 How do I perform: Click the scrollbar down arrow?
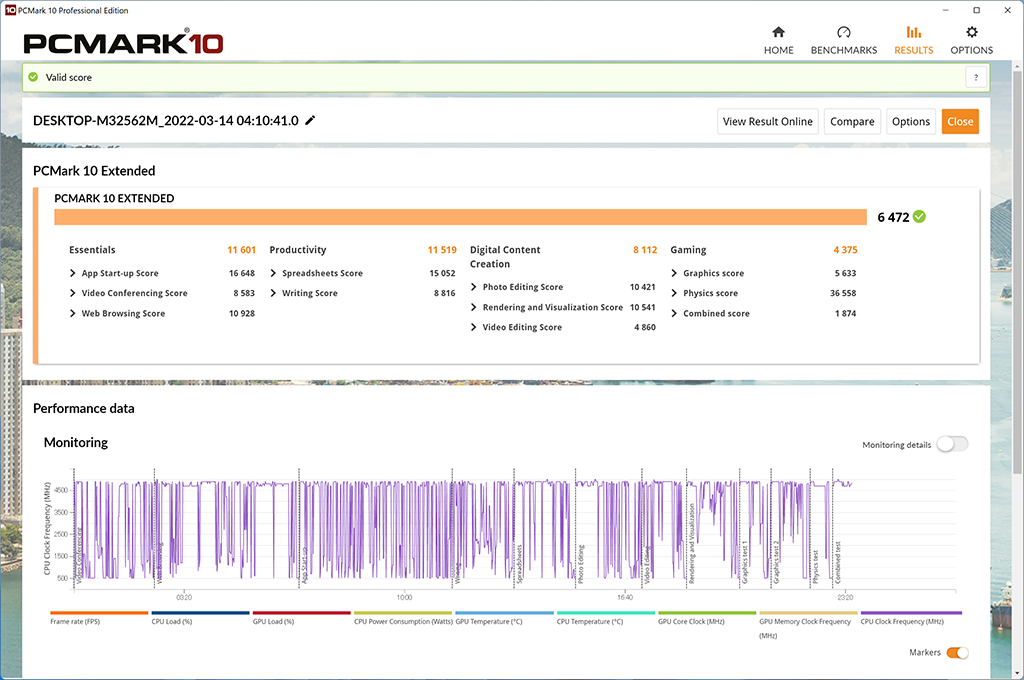pos(1017,673)
